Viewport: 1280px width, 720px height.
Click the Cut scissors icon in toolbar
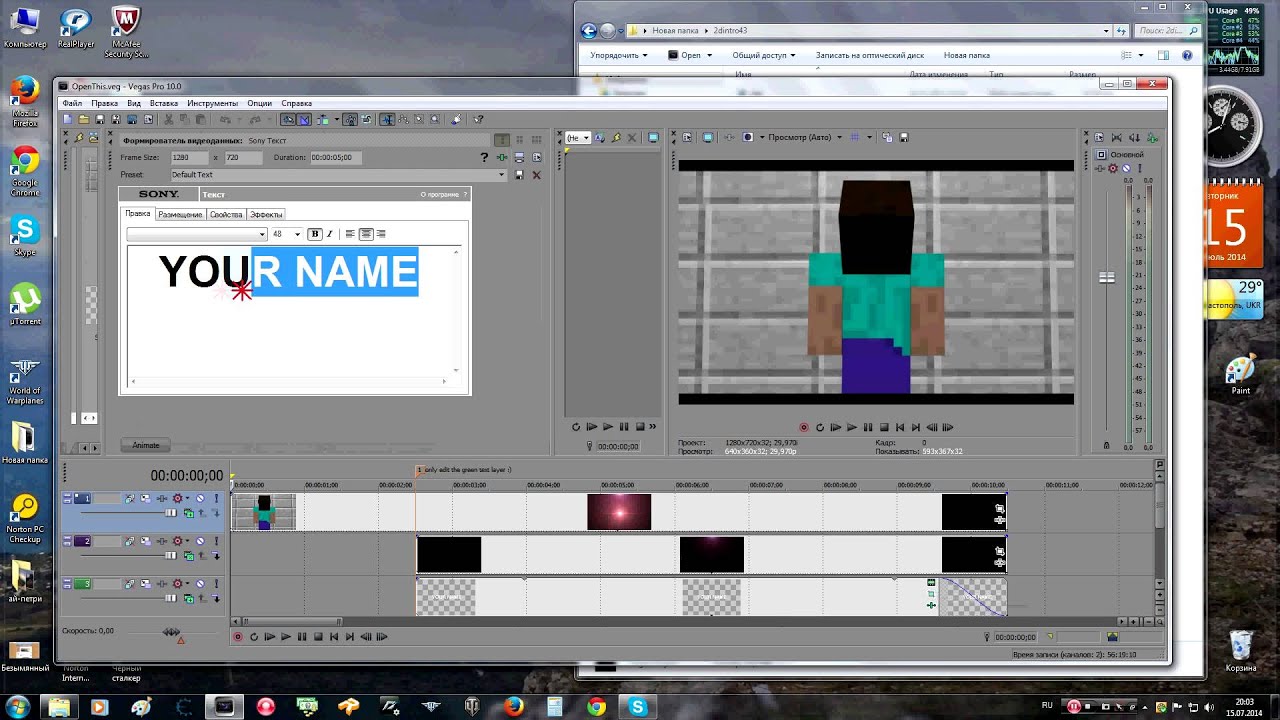coord(169,119)
